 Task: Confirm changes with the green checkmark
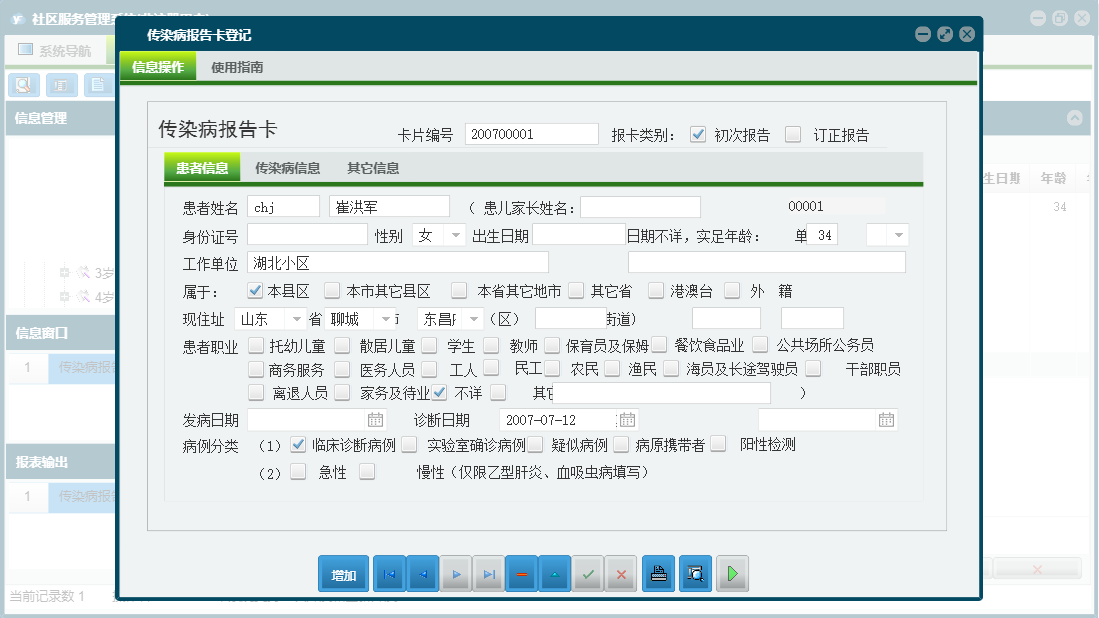(x=587, y=573)
